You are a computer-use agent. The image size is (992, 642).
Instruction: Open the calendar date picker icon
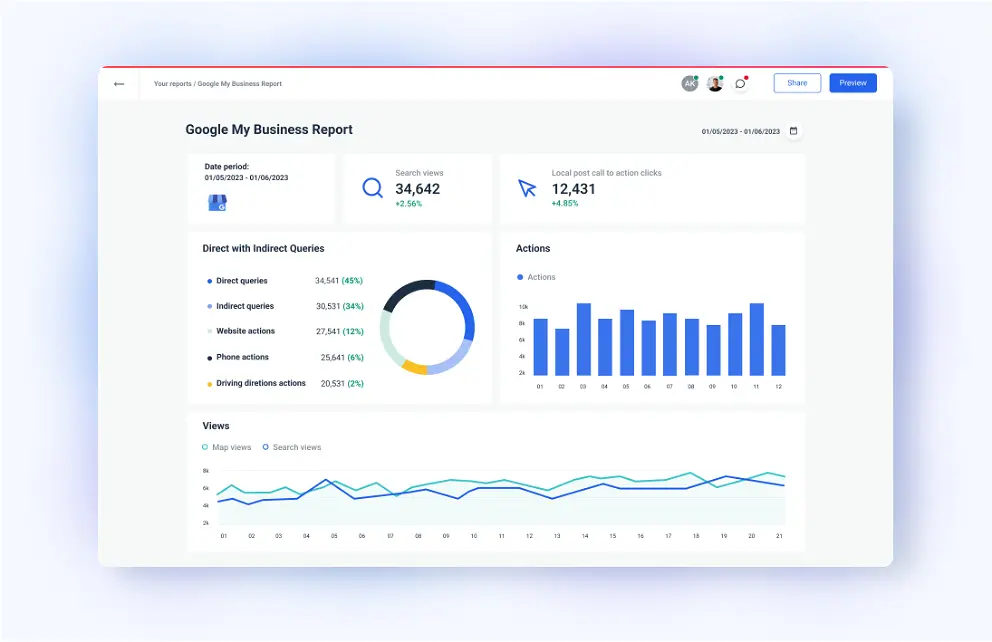click(x=793, y=131)
